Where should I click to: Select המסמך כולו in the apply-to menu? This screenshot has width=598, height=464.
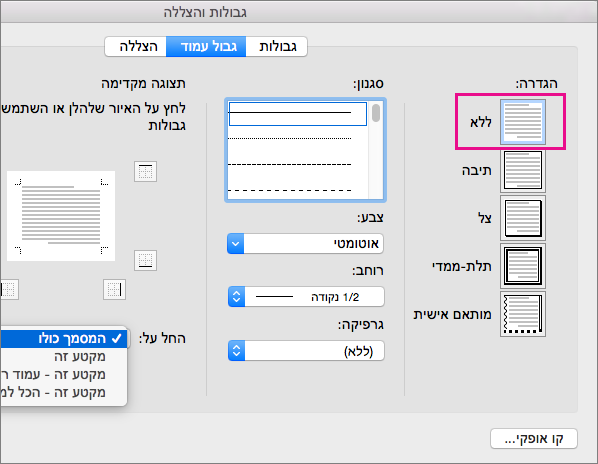[63, 339]
